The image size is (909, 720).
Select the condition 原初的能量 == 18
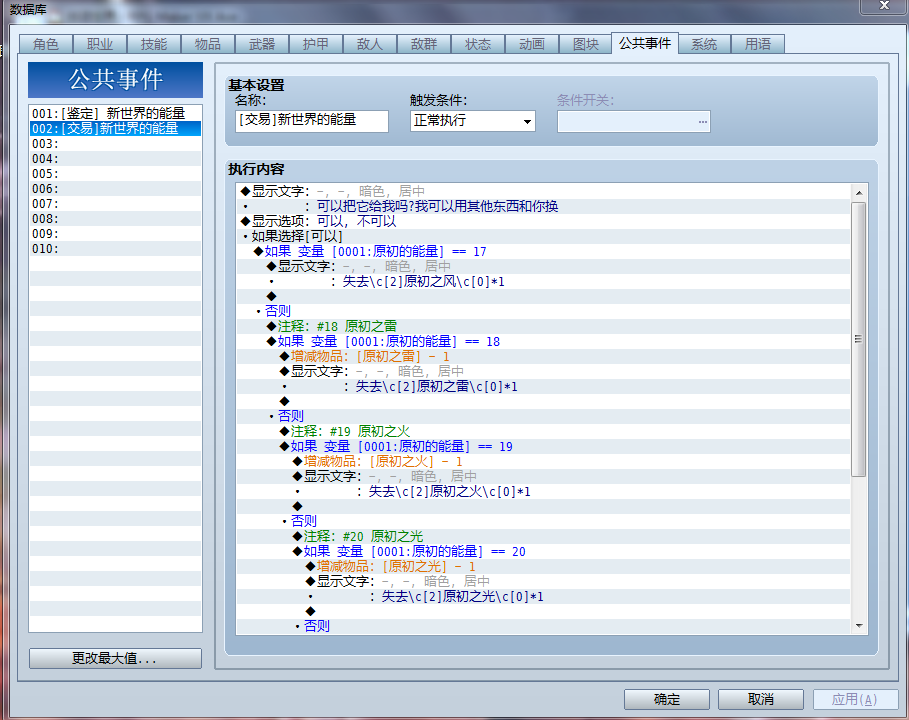(543, 341)
